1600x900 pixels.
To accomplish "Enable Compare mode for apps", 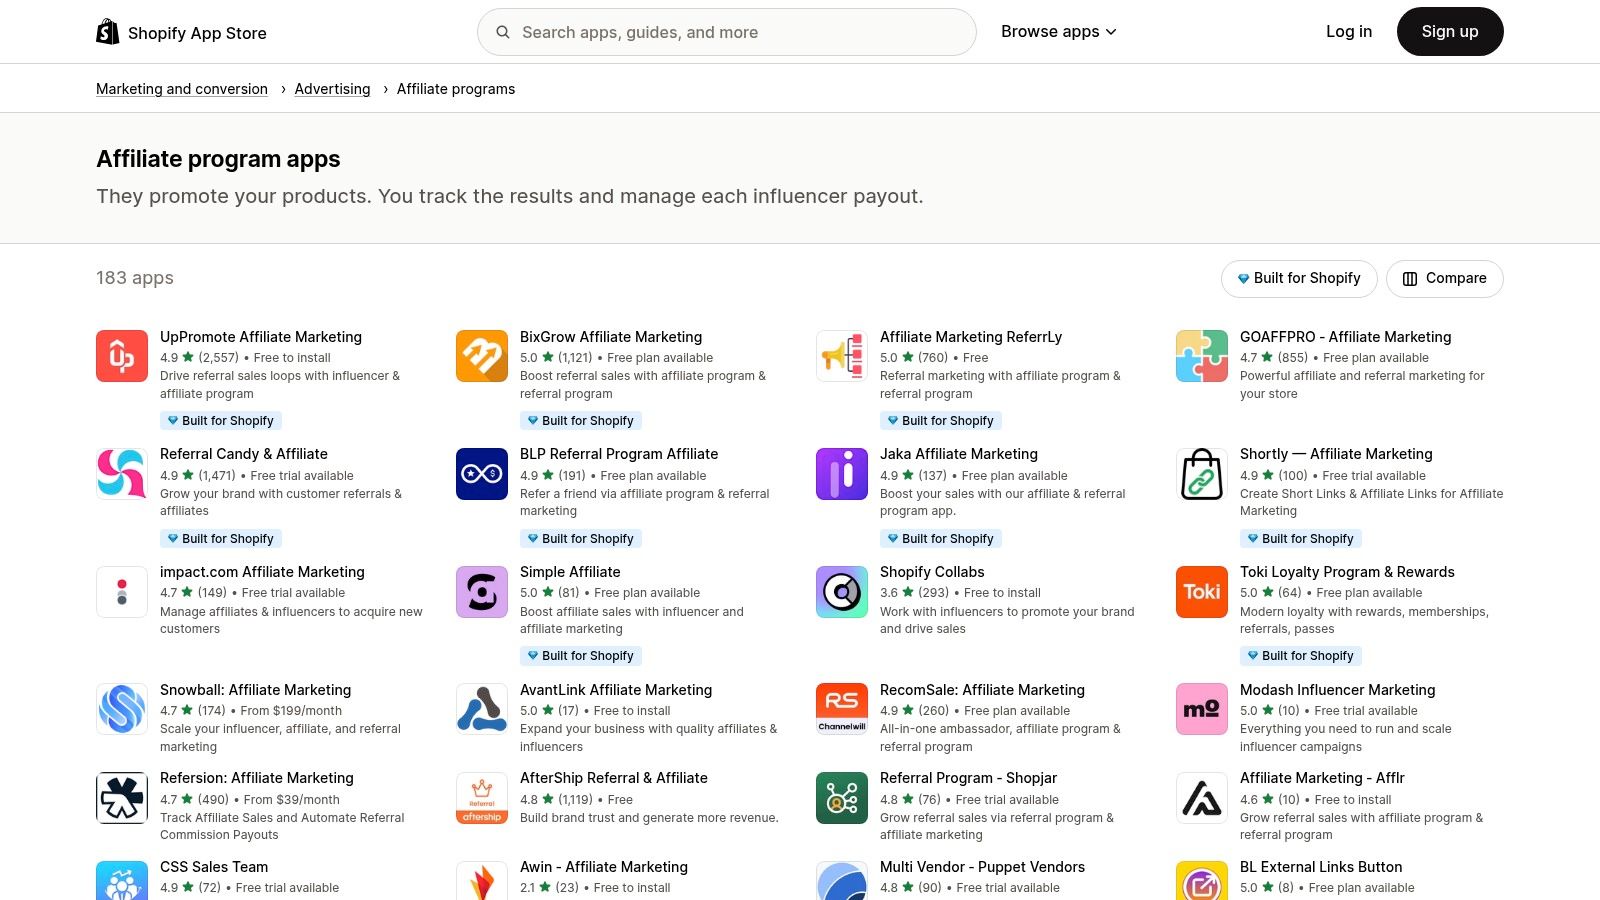I will coord(1444,278).
